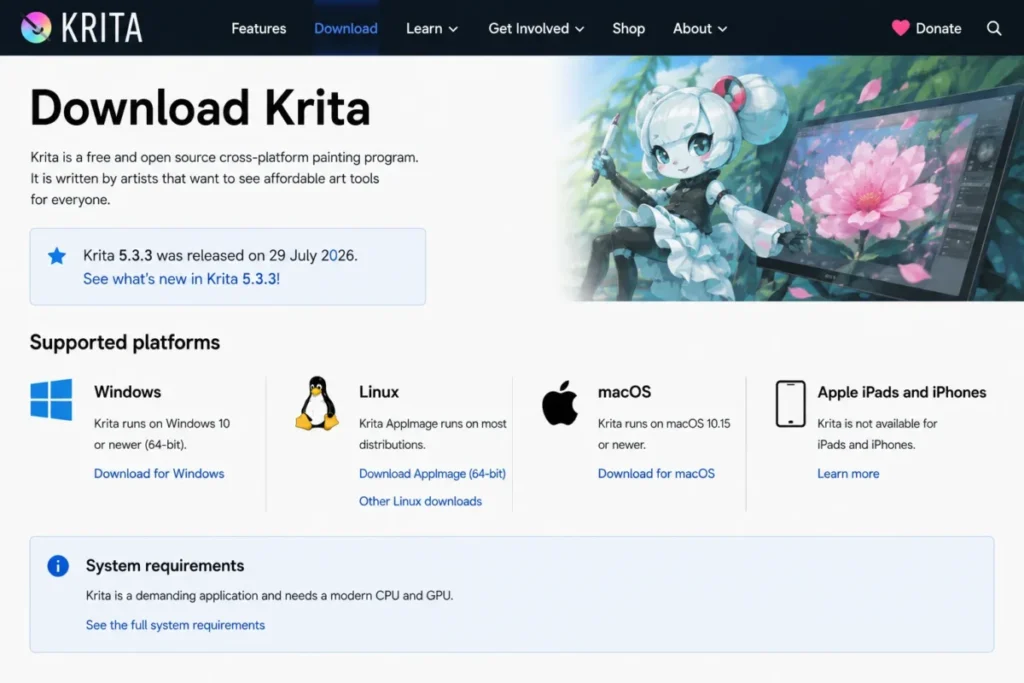Select the Download nav item
Image resolution: width=1024 pixels, height=683 pixels.
click(x=345, y=29)
